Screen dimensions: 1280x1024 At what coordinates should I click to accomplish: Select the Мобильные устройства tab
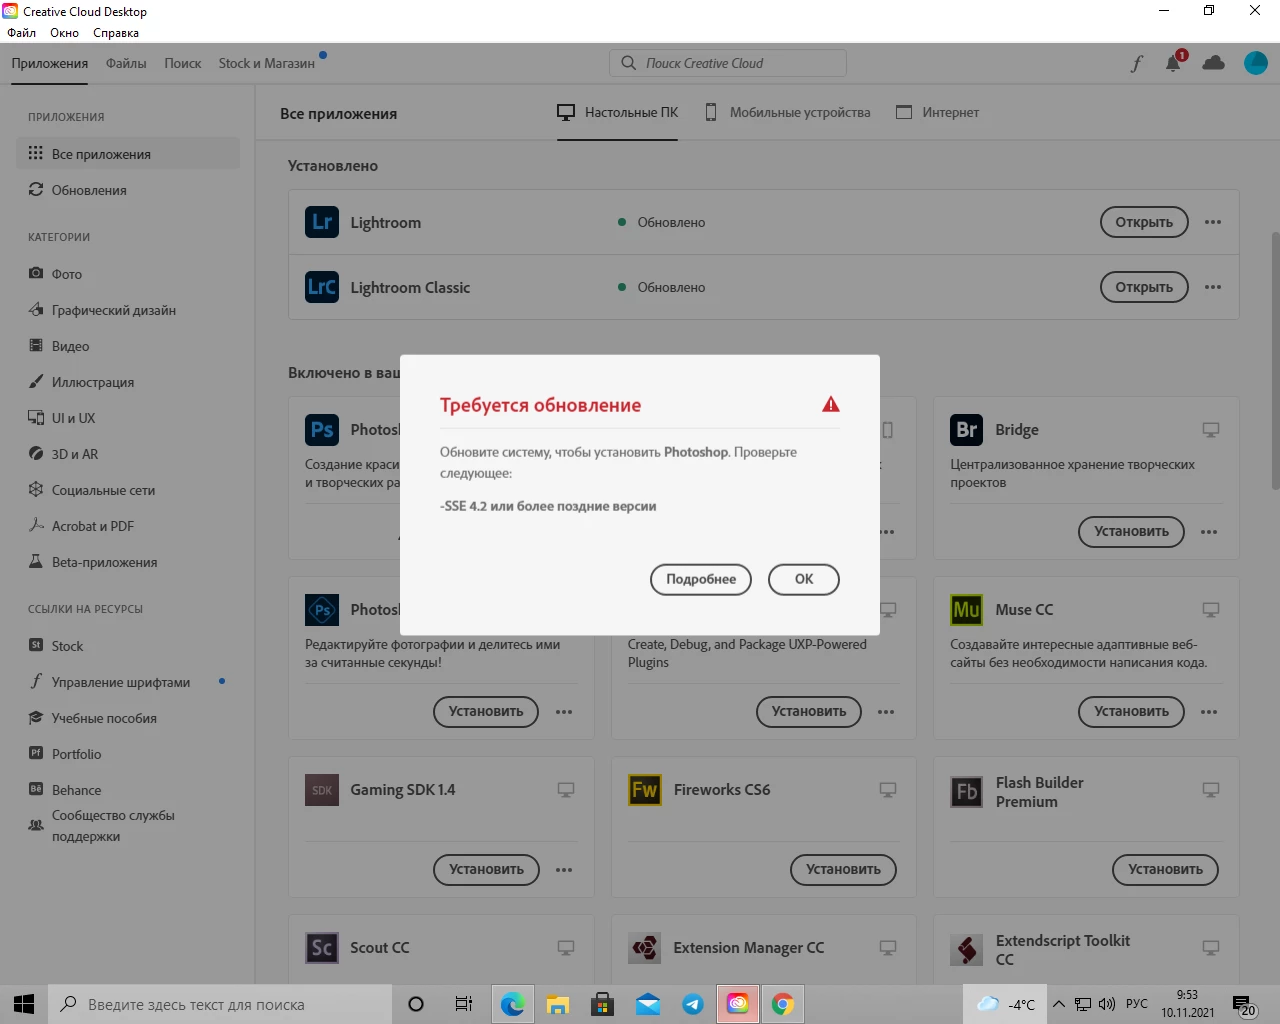tap(788, 112)
